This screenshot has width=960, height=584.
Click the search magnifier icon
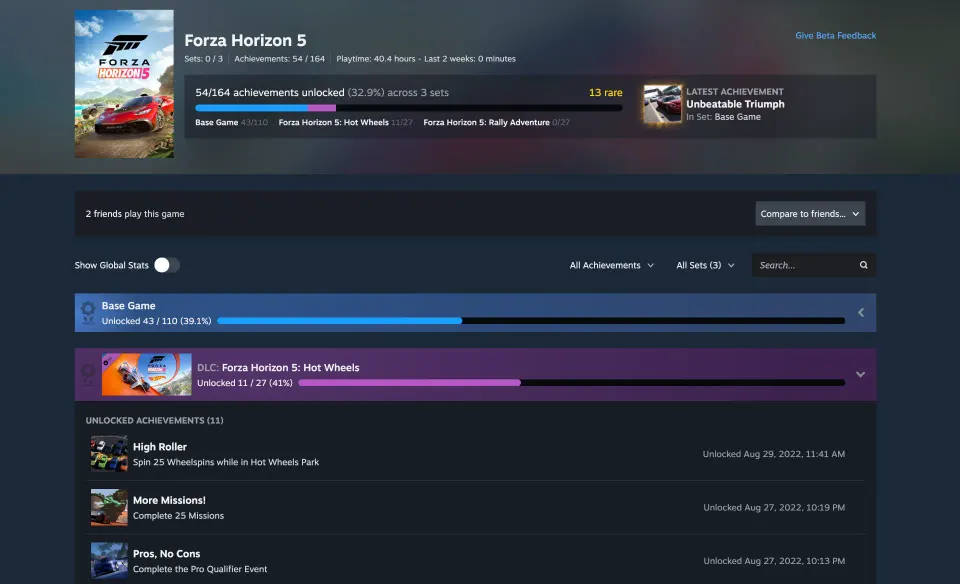coord(863,265)
